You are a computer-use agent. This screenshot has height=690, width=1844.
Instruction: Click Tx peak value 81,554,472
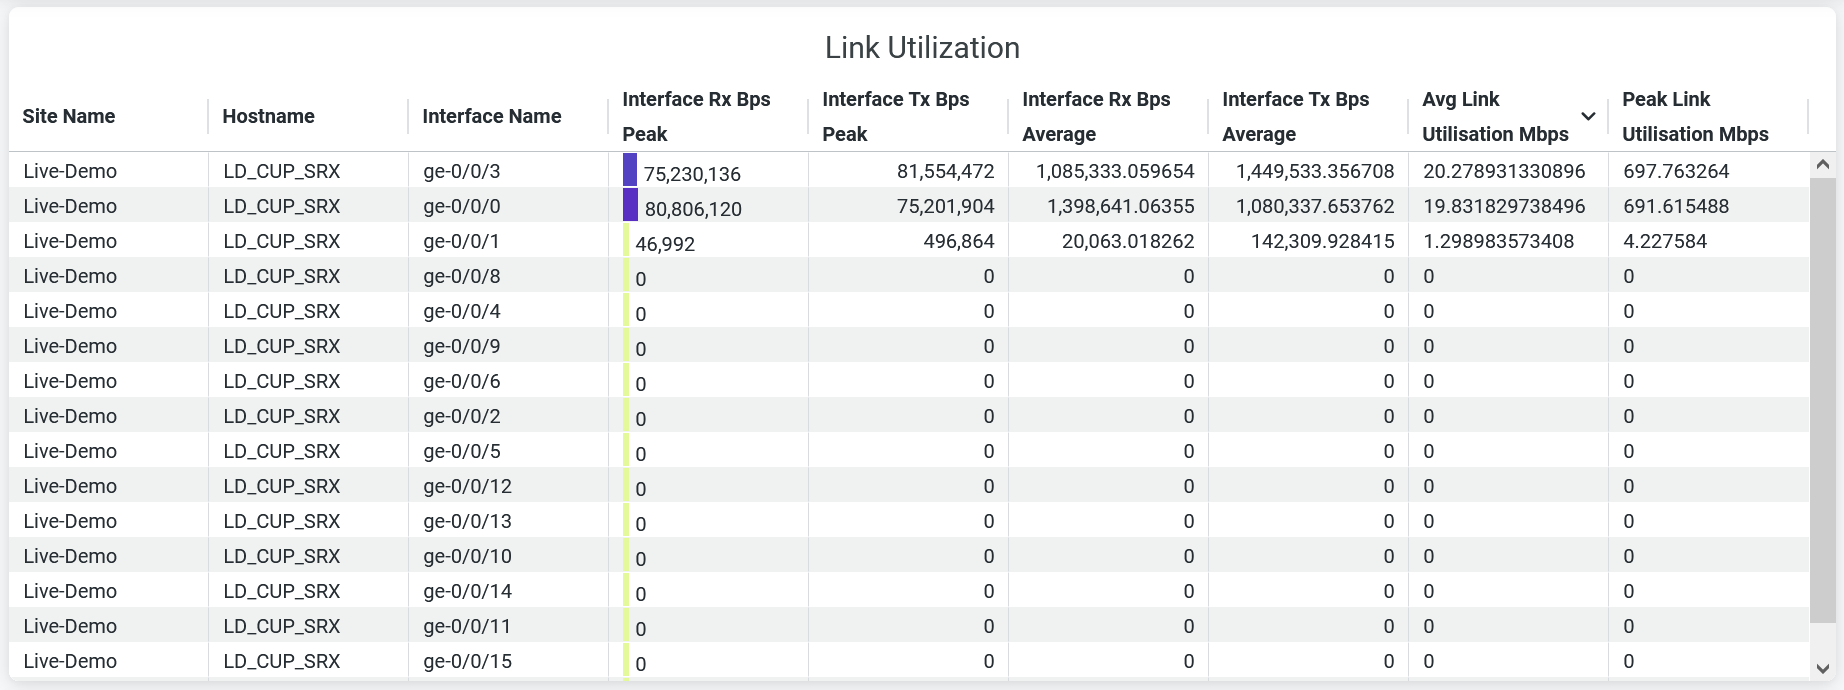(945, 171)
